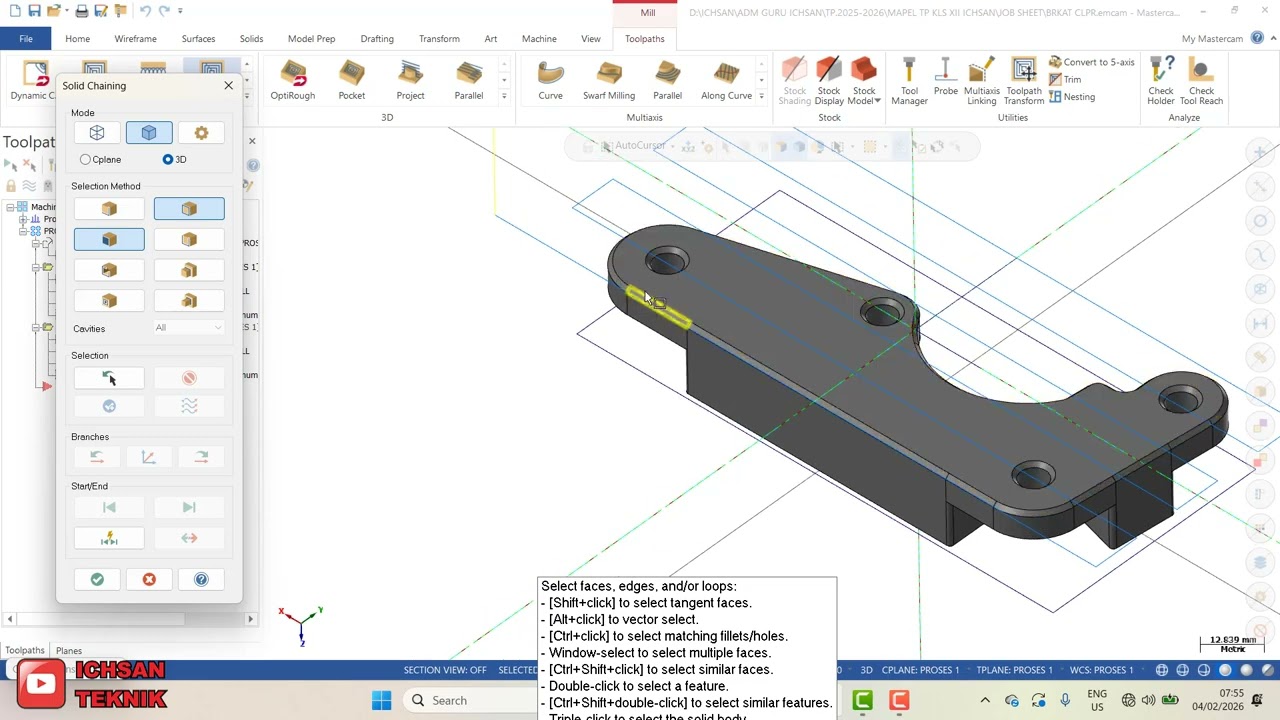Open Multiaxis Linking

(x=981, y=81)
